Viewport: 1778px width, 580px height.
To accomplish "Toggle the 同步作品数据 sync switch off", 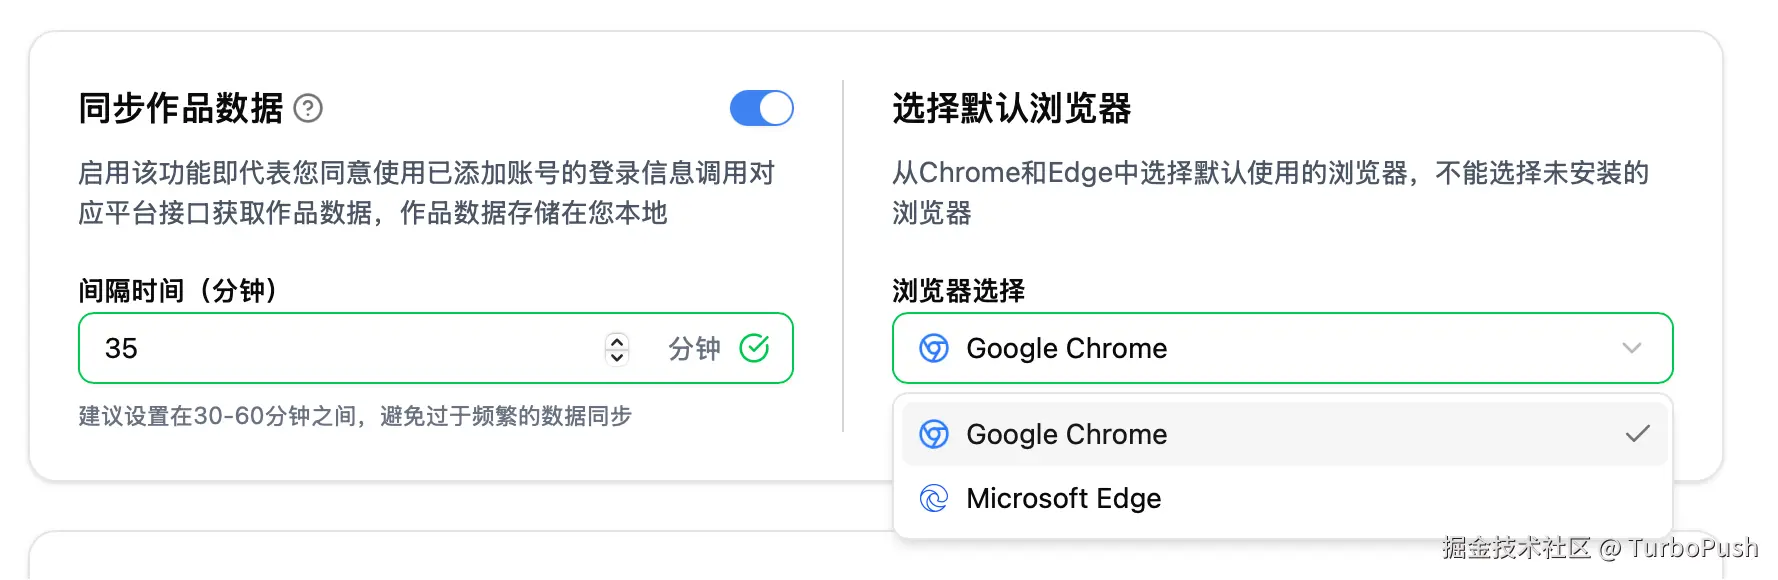I will (x=761, y=108).
